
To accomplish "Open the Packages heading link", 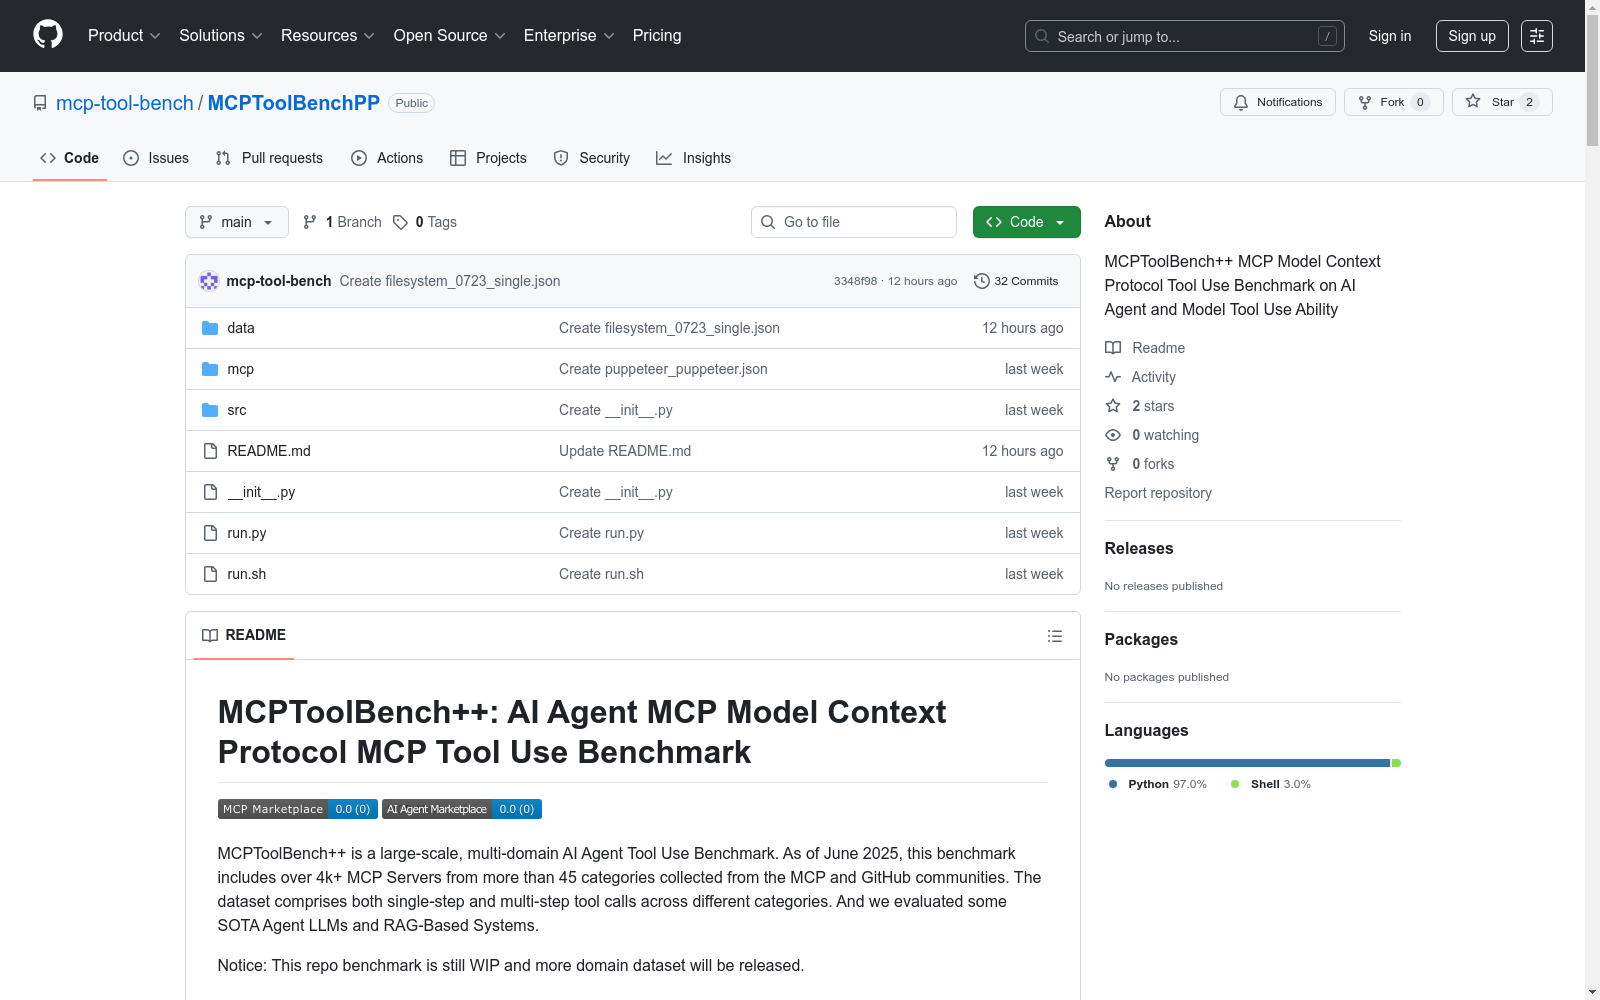I will point(1141,639).
